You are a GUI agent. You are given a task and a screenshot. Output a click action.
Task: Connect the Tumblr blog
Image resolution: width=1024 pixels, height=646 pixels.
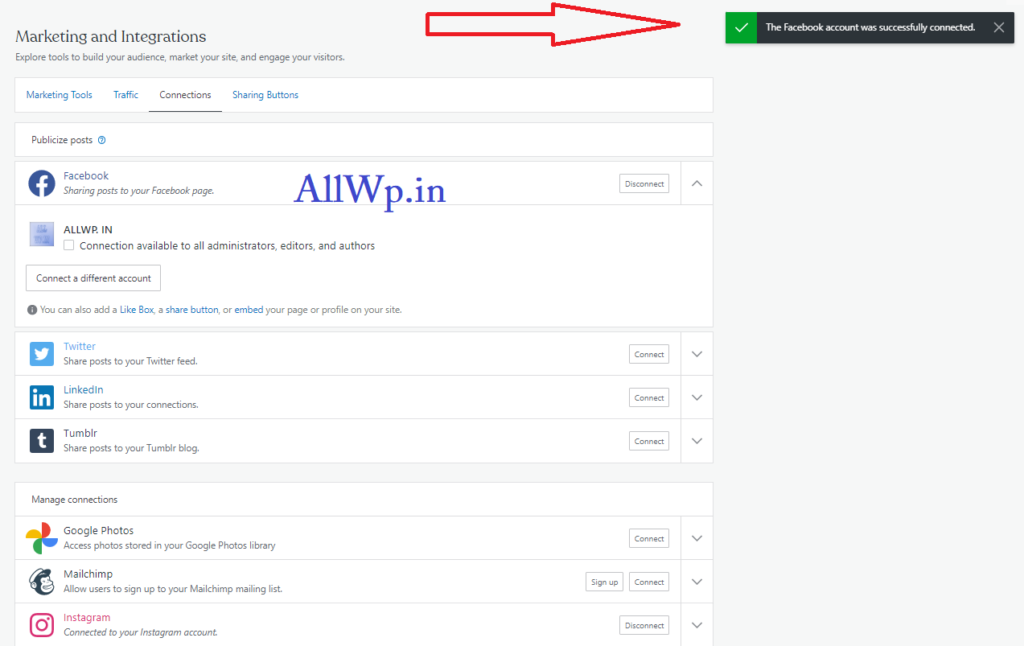[x=648, y=441]
